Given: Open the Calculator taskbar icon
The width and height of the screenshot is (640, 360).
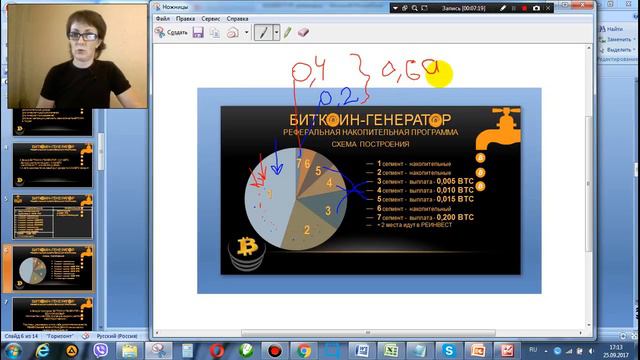Looking at the screenshot, I should pyautogui.click(x=187, y=351).
